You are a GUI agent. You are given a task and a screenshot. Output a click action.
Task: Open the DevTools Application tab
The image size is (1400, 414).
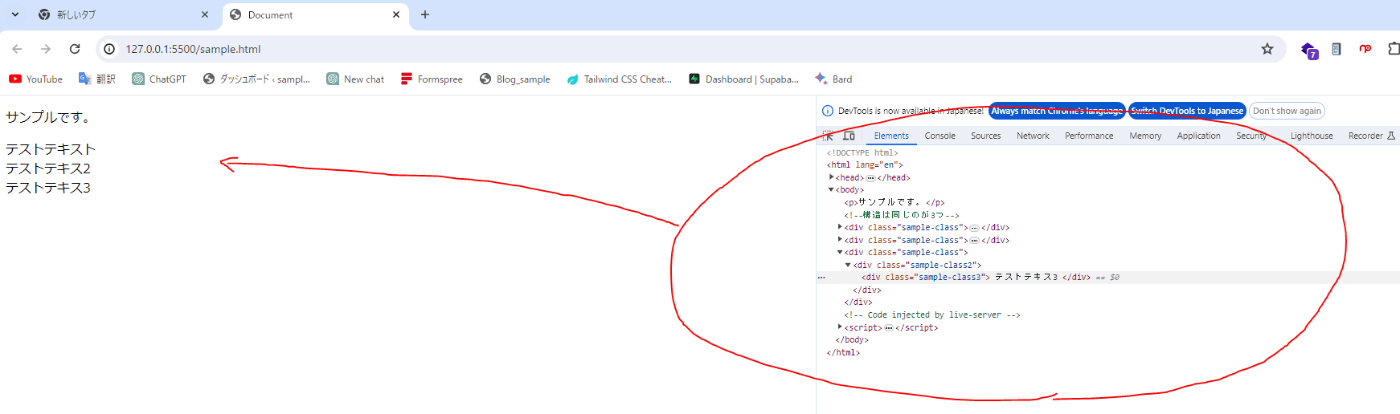coord(1199,136)
